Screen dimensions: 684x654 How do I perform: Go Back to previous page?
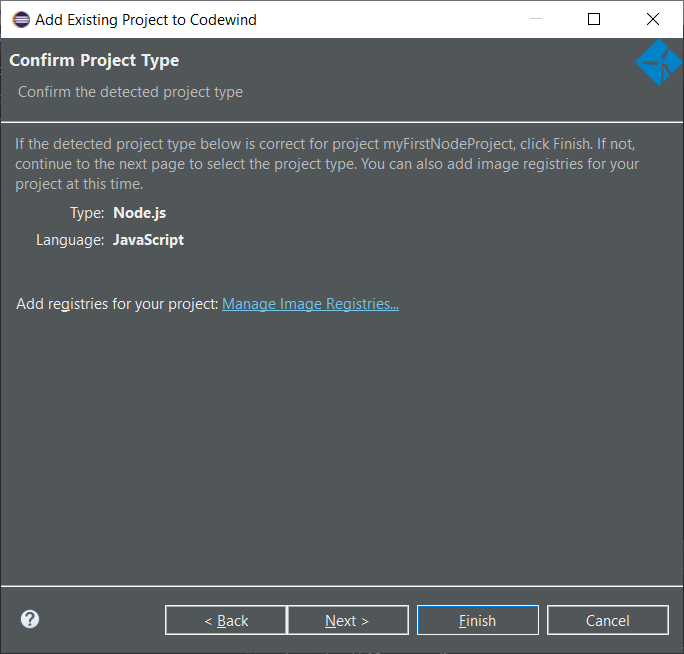point(226,620)
